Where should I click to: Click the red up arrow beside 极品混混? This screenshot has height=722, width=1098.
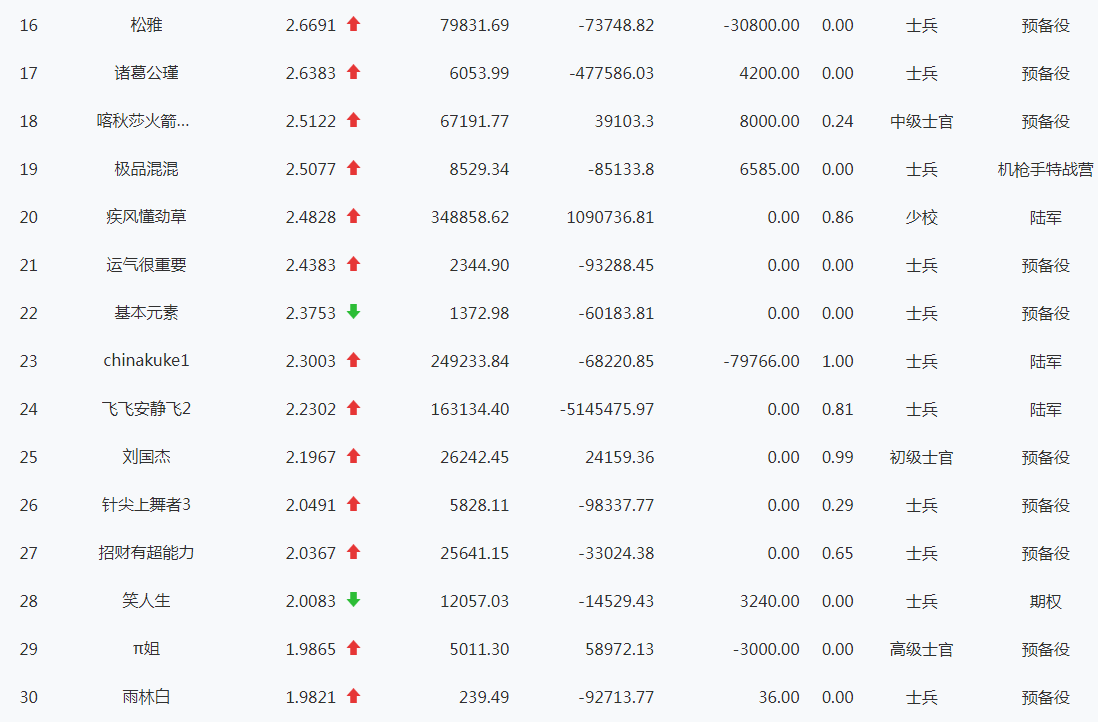click(x=353, y=168)
